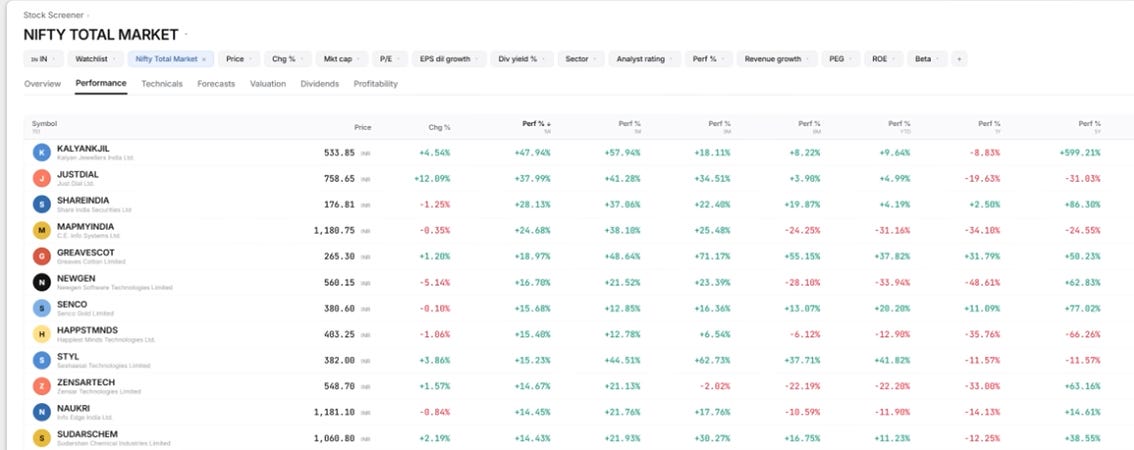The width and height of the screenshot is (1134, 450).
Task: Click the MAPMYINDIA yellow logo icon
Action: pyautogui.click(x=42, y=230)
